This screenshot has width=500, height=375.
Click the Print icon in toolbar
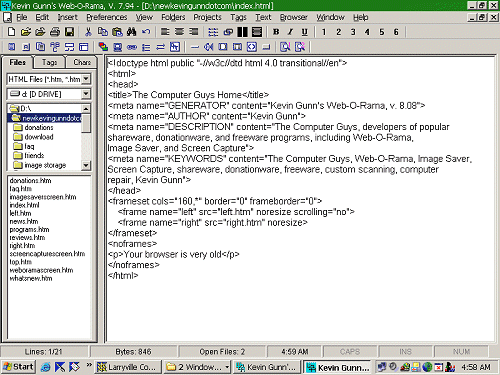55,32
